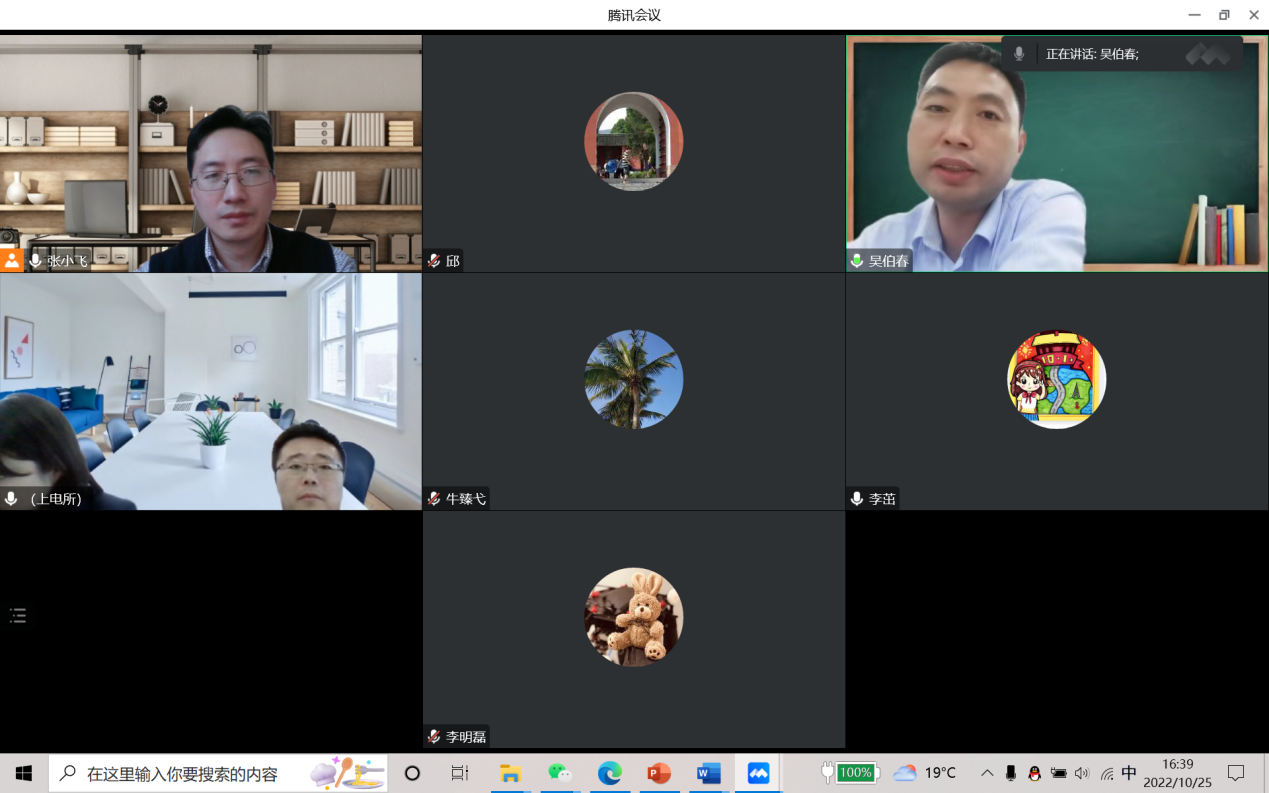Image resolution: width=1269 pixels, height=793 pixels.
Task: Click the muted mic icon beside 牛臻弋
Action: (x=434, y=498)
